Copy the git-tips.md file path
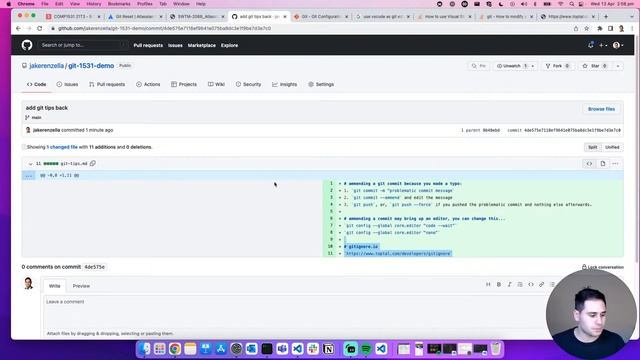This screenshot has width=640, height=360. coord(93,163)
